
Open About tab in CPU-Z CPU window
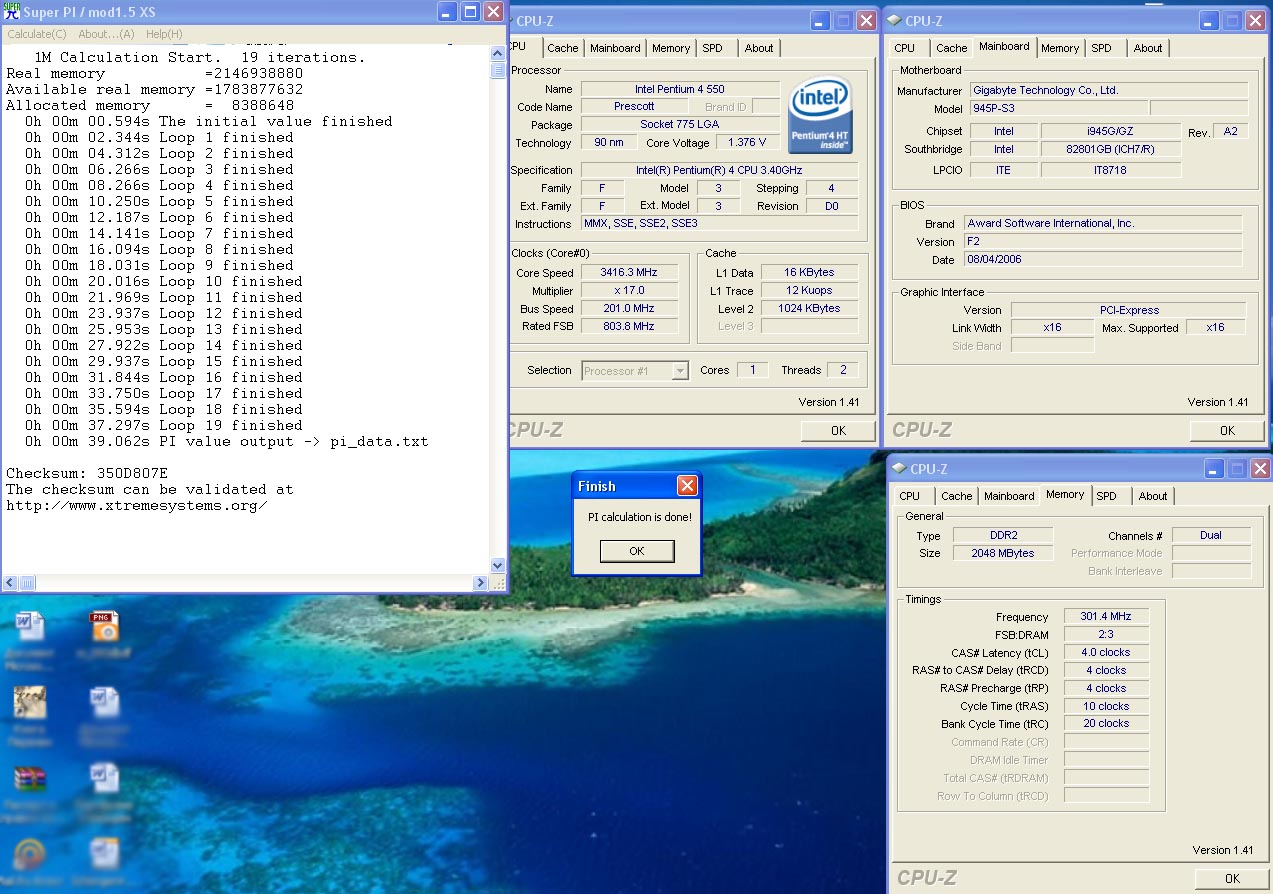[x=759, y=48]
